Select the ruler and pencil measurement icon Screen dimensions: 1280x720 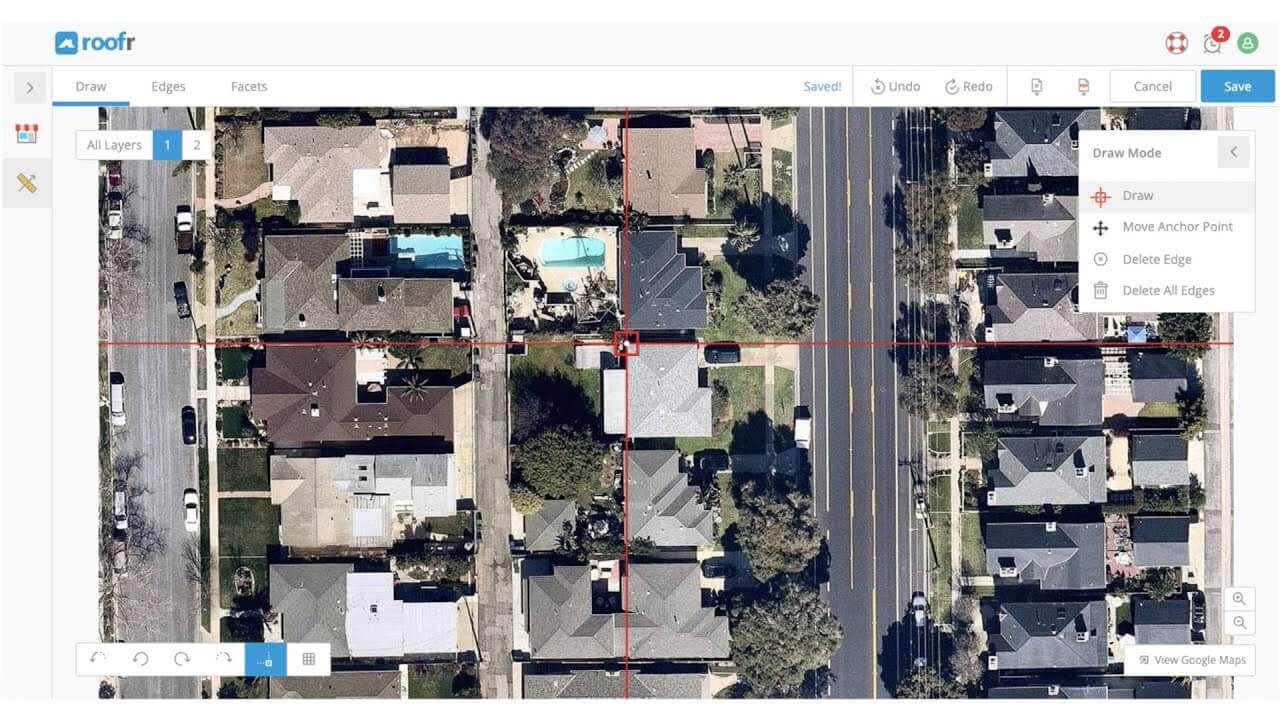pos(27,183)
